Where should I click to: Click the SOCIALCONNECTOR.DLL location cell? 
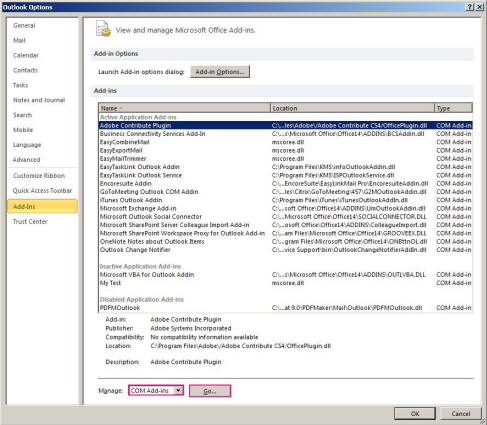[349, 217]
